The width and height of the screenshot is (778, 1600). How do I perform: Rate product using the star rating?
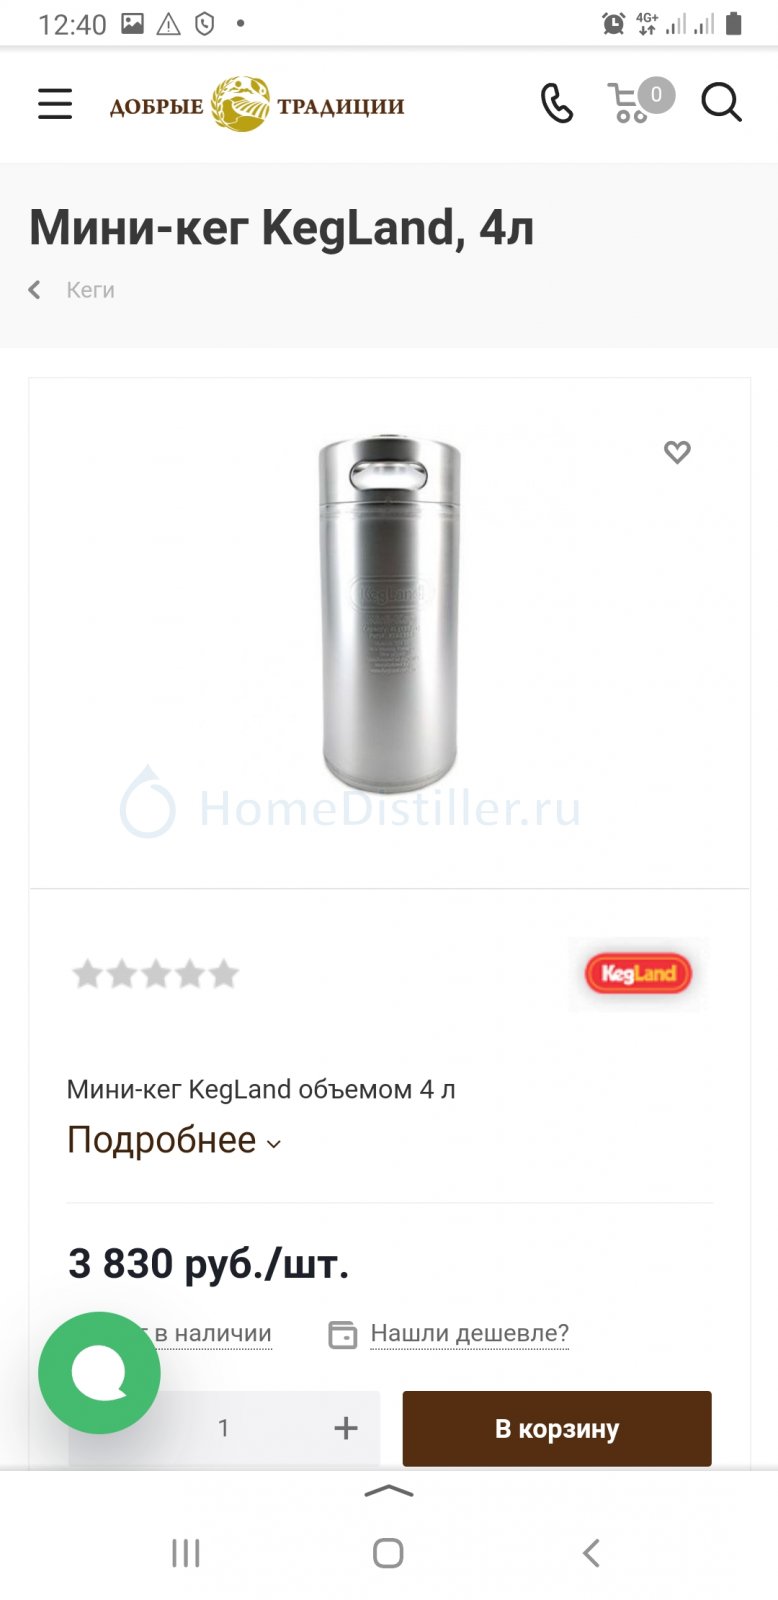(x=155, y=973)
